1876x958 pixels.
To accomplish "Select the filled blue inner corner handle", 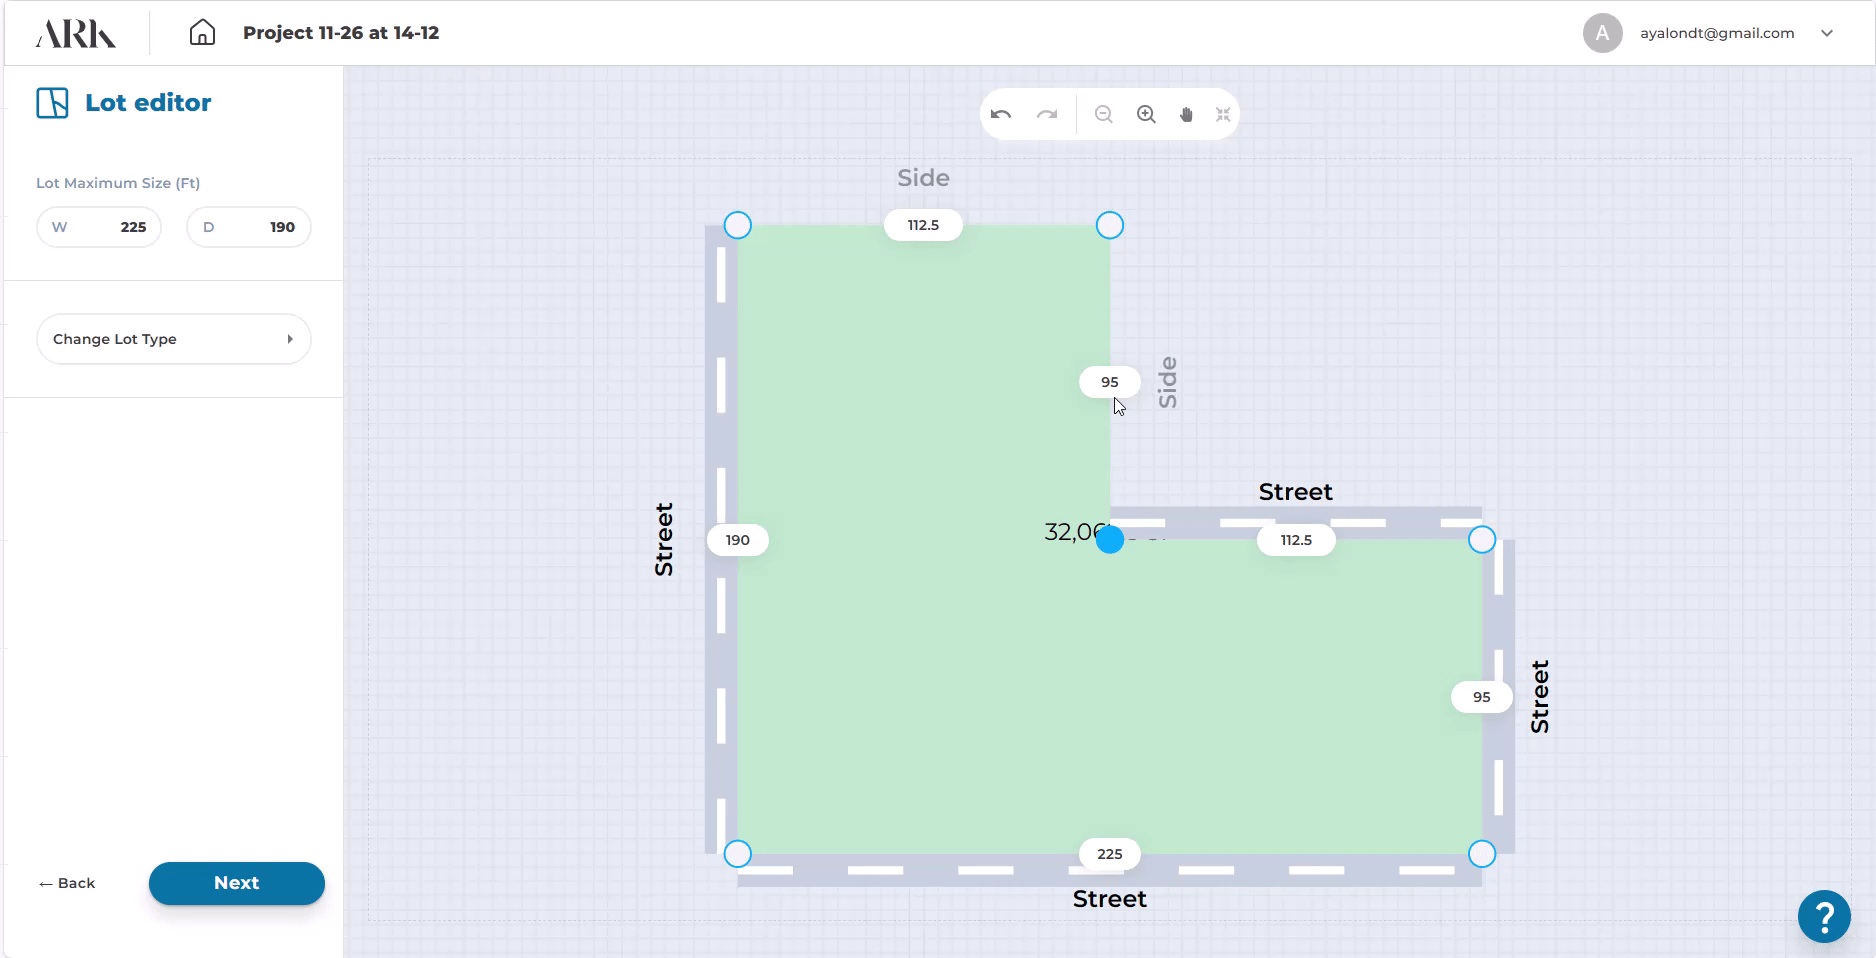I will (1110, 540).
